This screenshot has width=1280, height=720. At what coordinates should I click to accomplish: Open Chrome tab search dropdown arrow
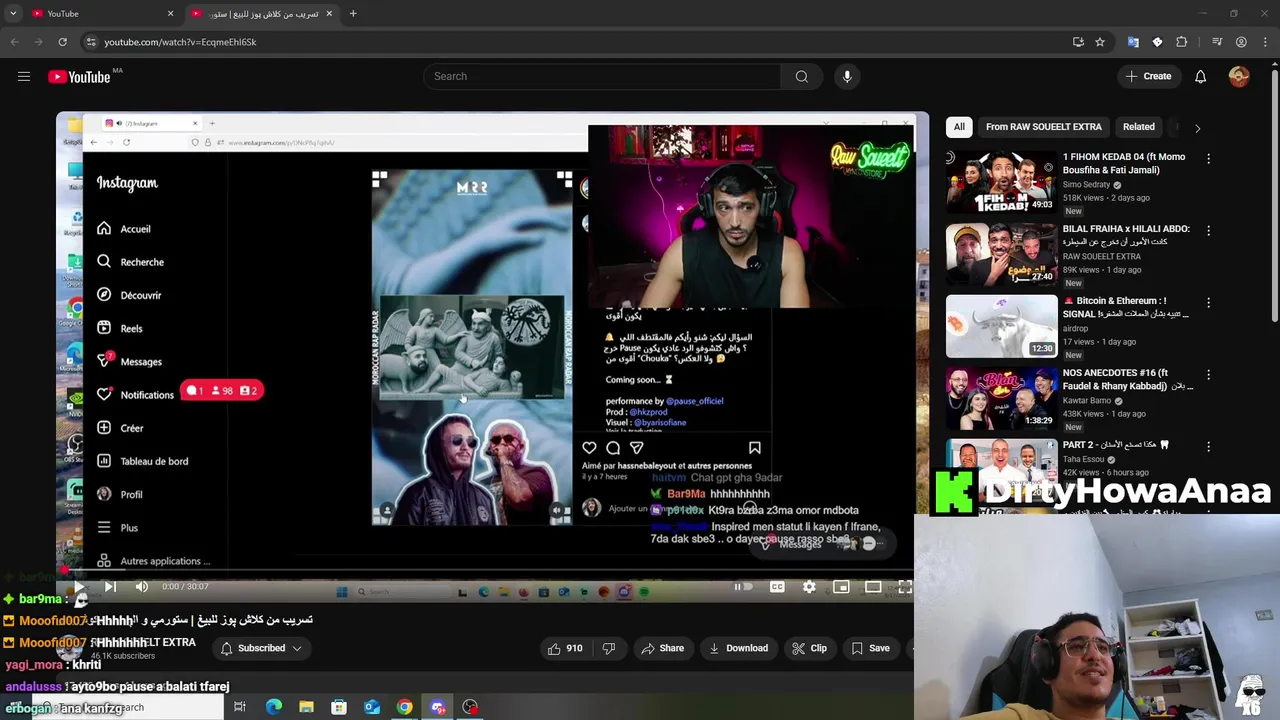pyautogui.click(x=13, y=13)
